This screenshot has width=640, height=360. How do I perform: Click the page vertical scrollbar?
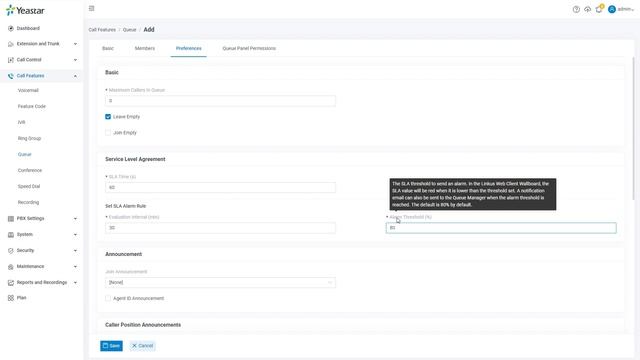[634, 129]
